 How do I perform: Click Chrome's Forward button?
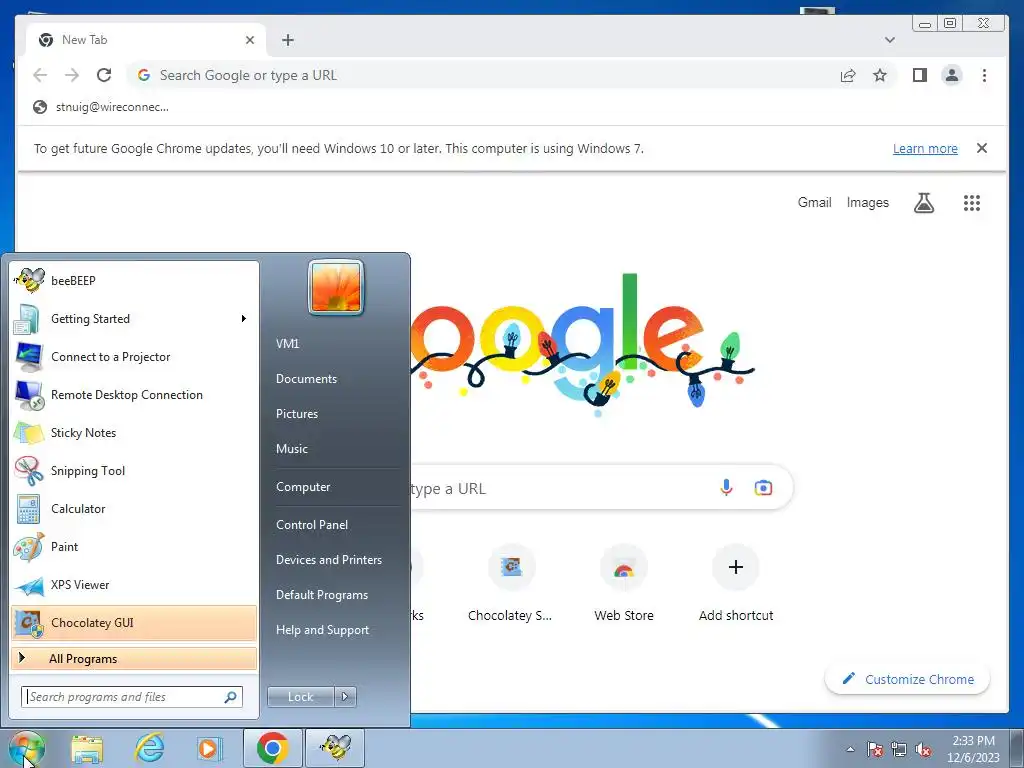coord(72,75)
